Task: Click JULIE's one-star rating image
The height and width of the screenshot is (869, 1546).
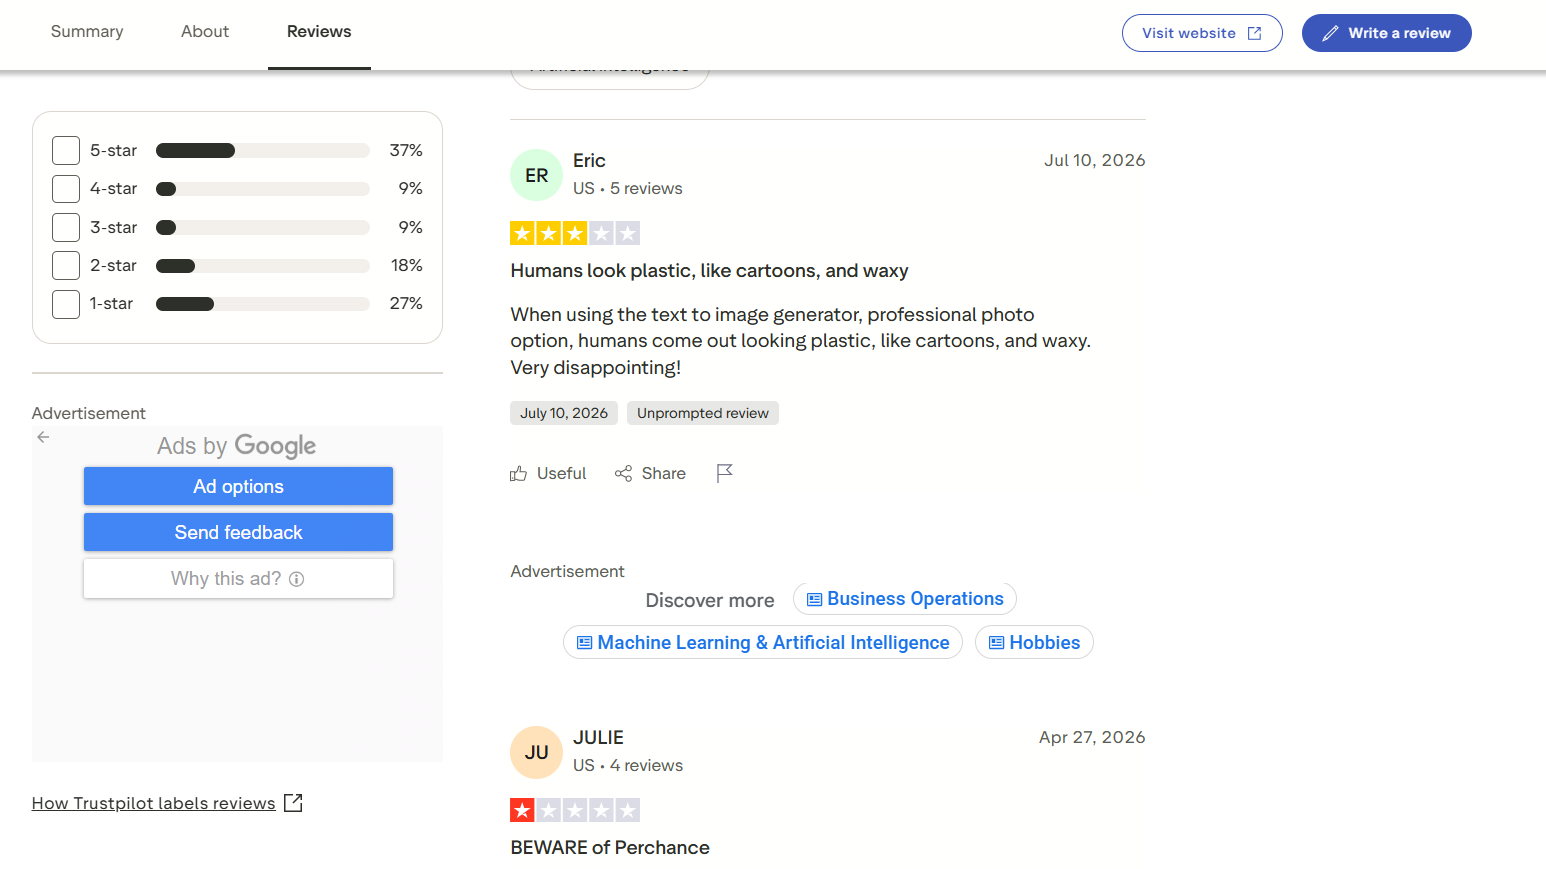Action: 575,810
